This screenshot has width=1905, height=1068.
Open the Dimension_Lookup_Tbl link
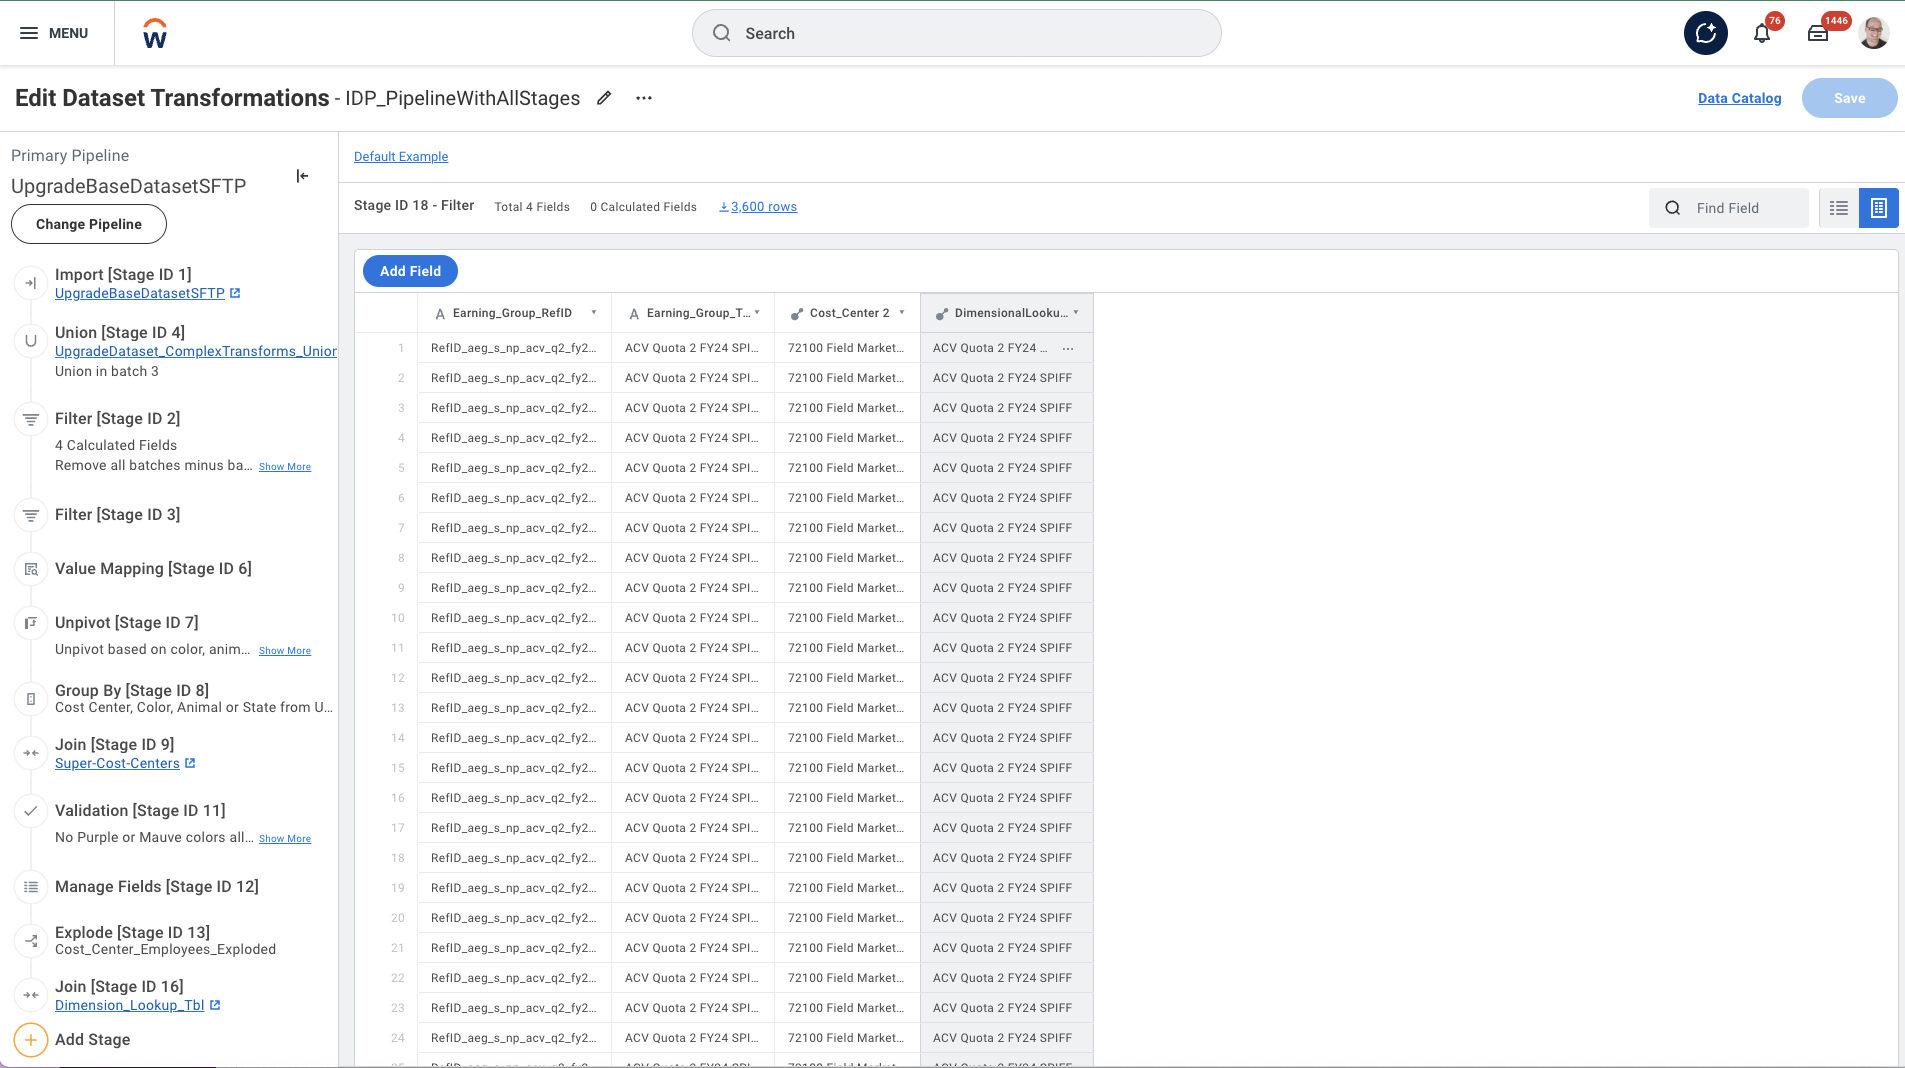(129, 1005)
